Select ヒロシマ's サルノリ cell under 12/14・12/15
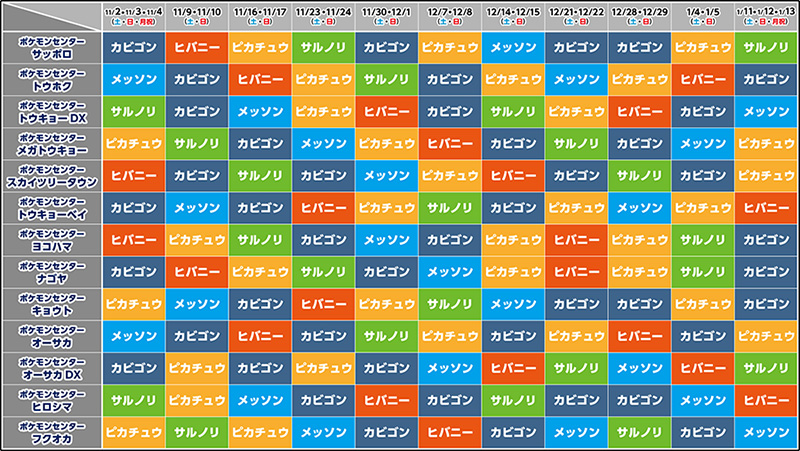This screenshot has height=451, width=800. [513, 400]
